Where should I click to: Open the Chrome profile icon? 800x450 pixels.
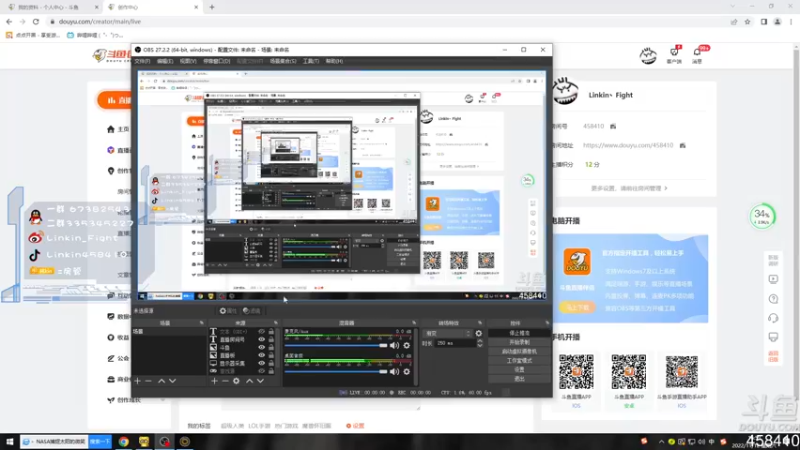[x=777, y=22]
